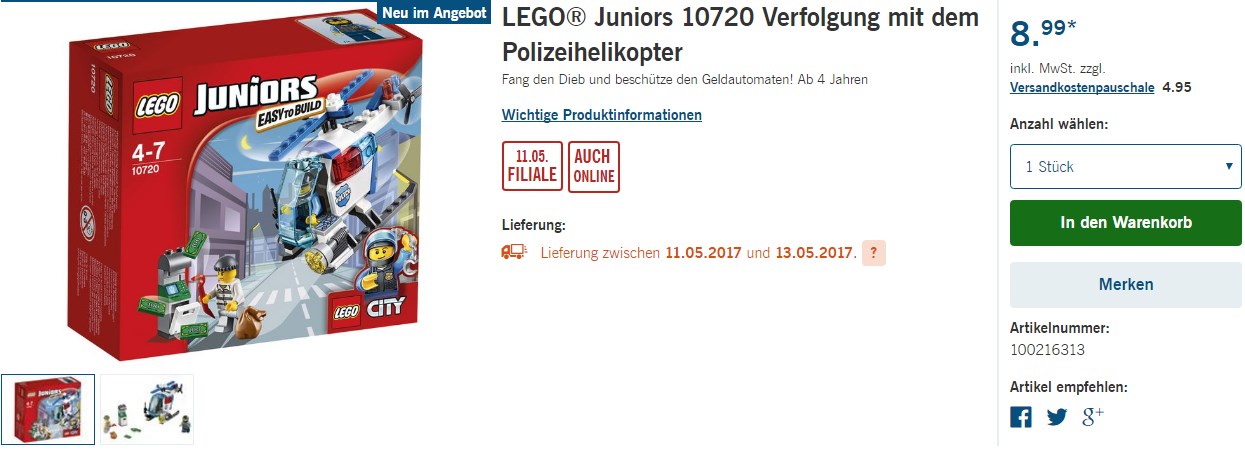Click the delivery truck icon
Viewport: 1245px width, 459px height.
pyautogui.click(x=514, y=252)
